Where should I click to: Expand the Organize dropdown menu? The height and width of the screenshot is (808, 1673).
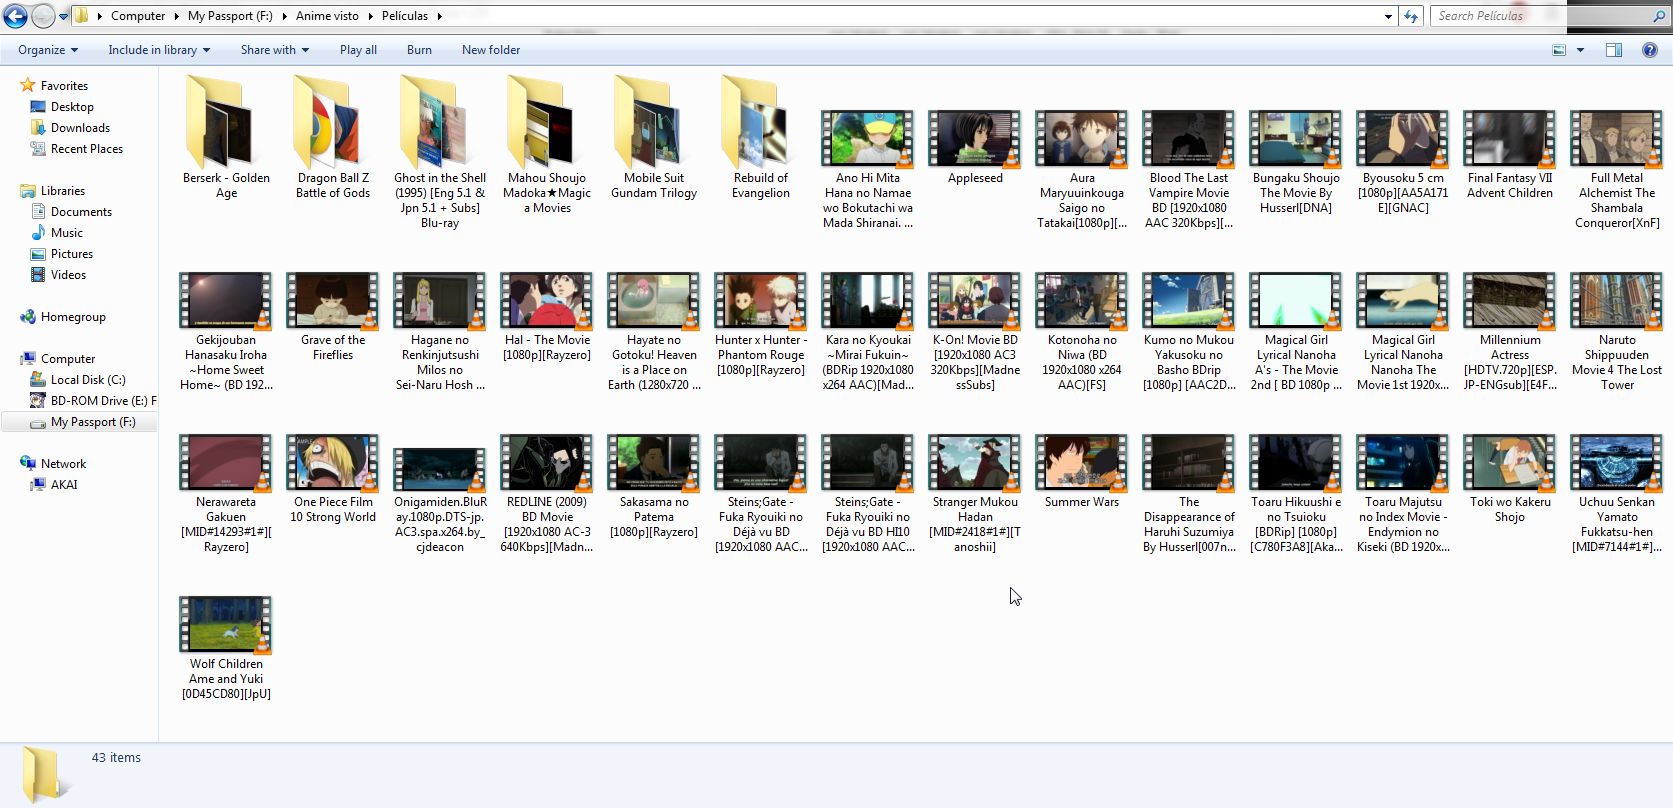pos(47,50)
